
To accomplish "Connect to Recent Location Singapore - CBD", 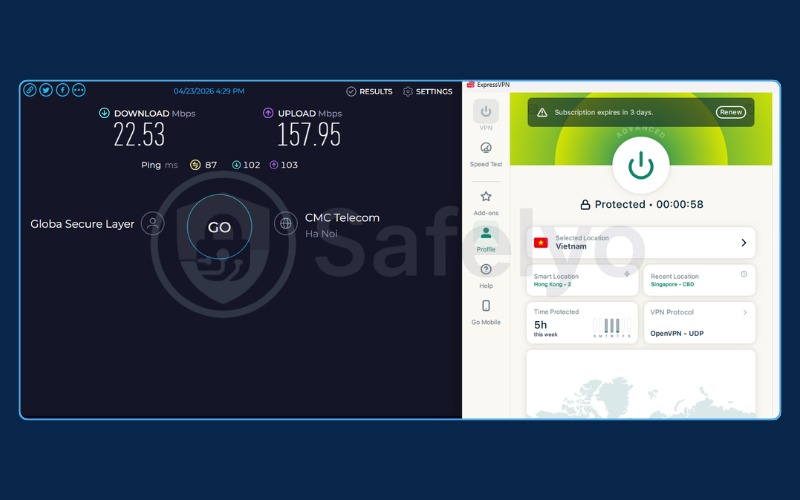I will (699, 280).
